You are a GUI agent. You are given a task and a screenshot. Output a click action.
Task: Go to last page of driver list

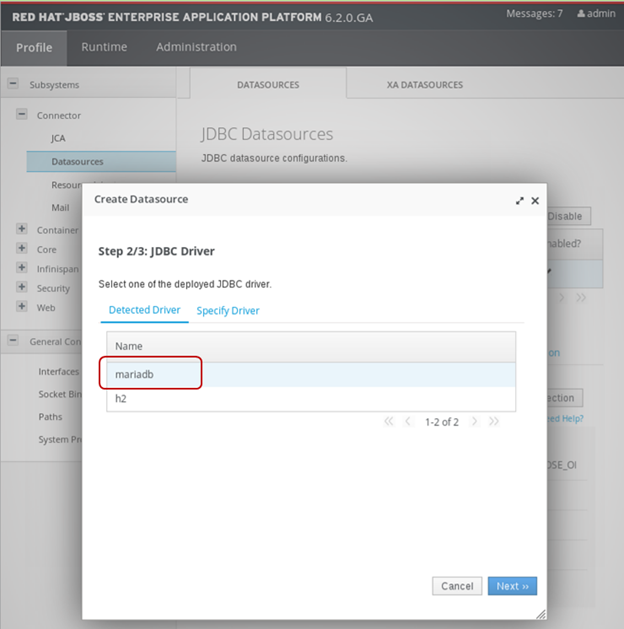(x=494, y=422)
